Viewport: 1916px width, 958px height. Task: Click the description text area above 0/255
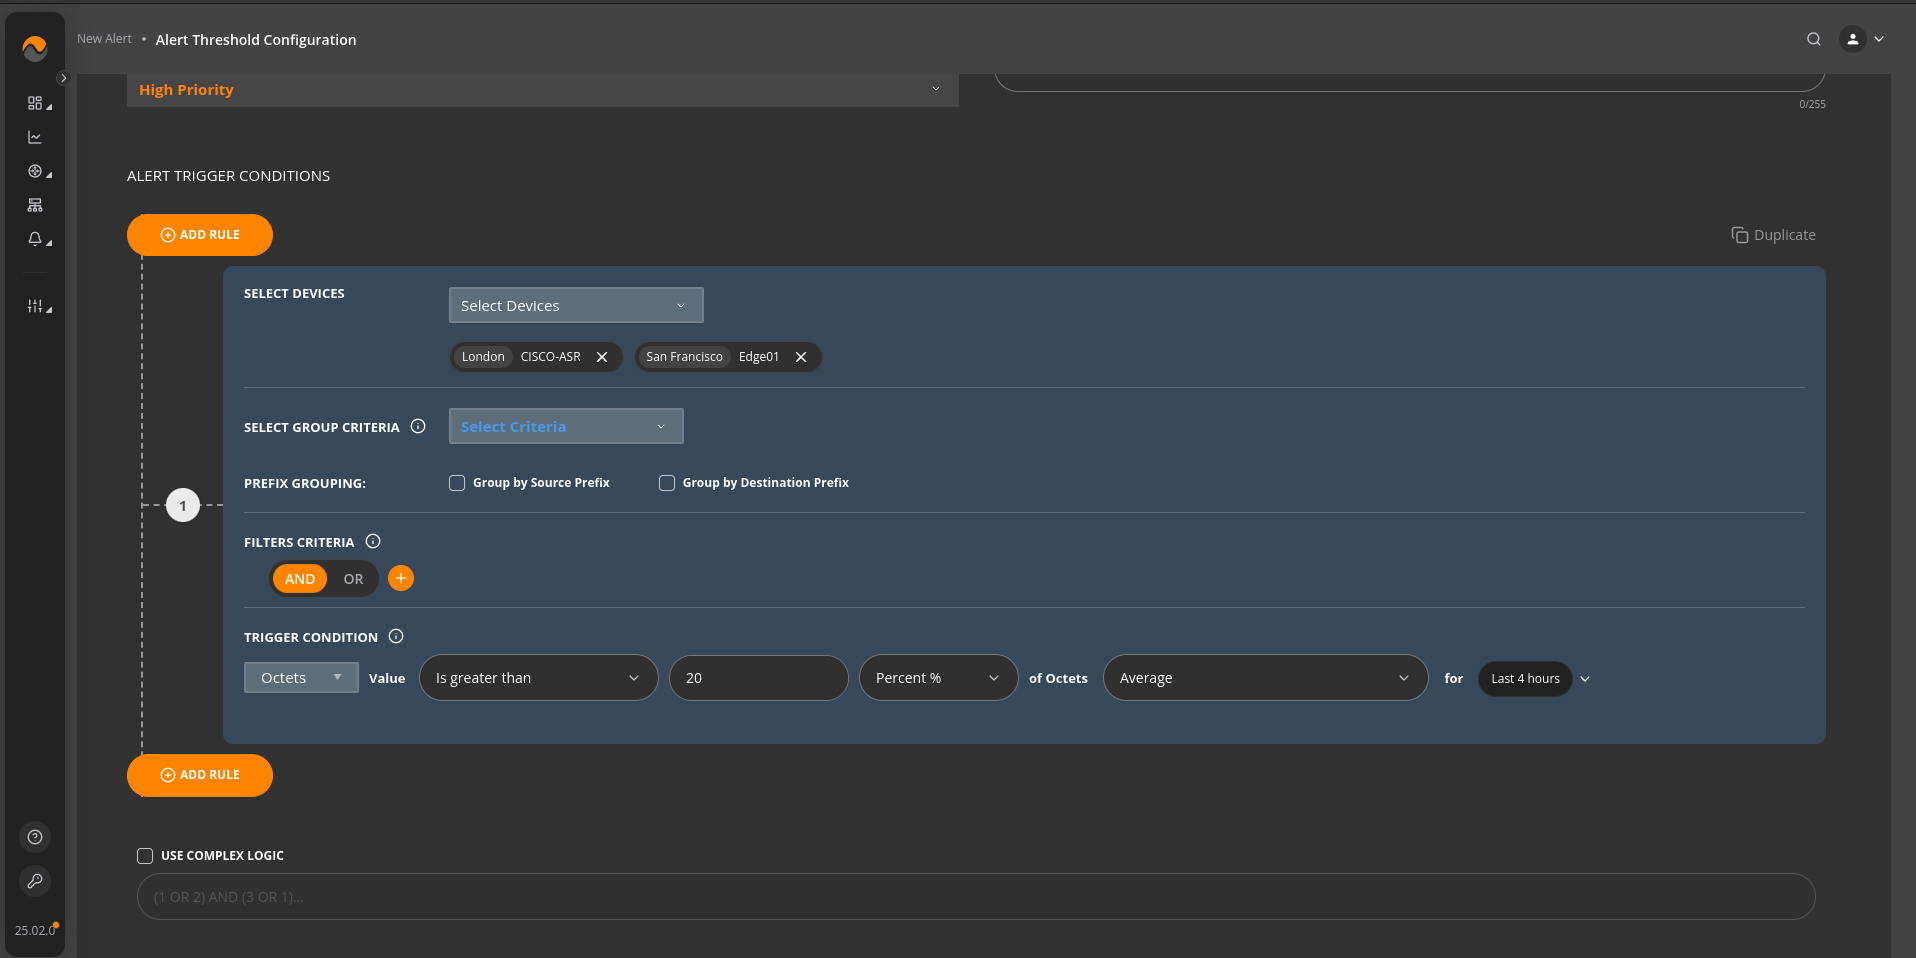[1410, 81]
